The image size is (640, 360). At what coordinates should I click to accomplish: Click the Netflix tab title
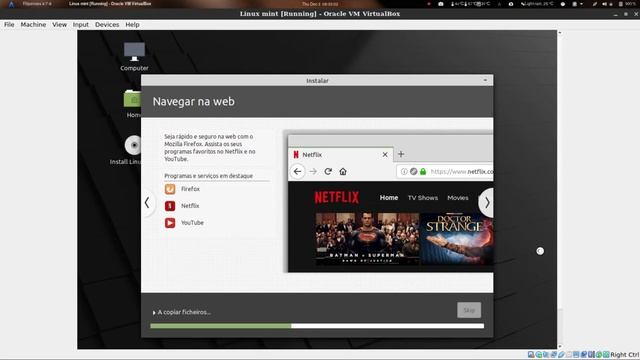tap(312, 155)
